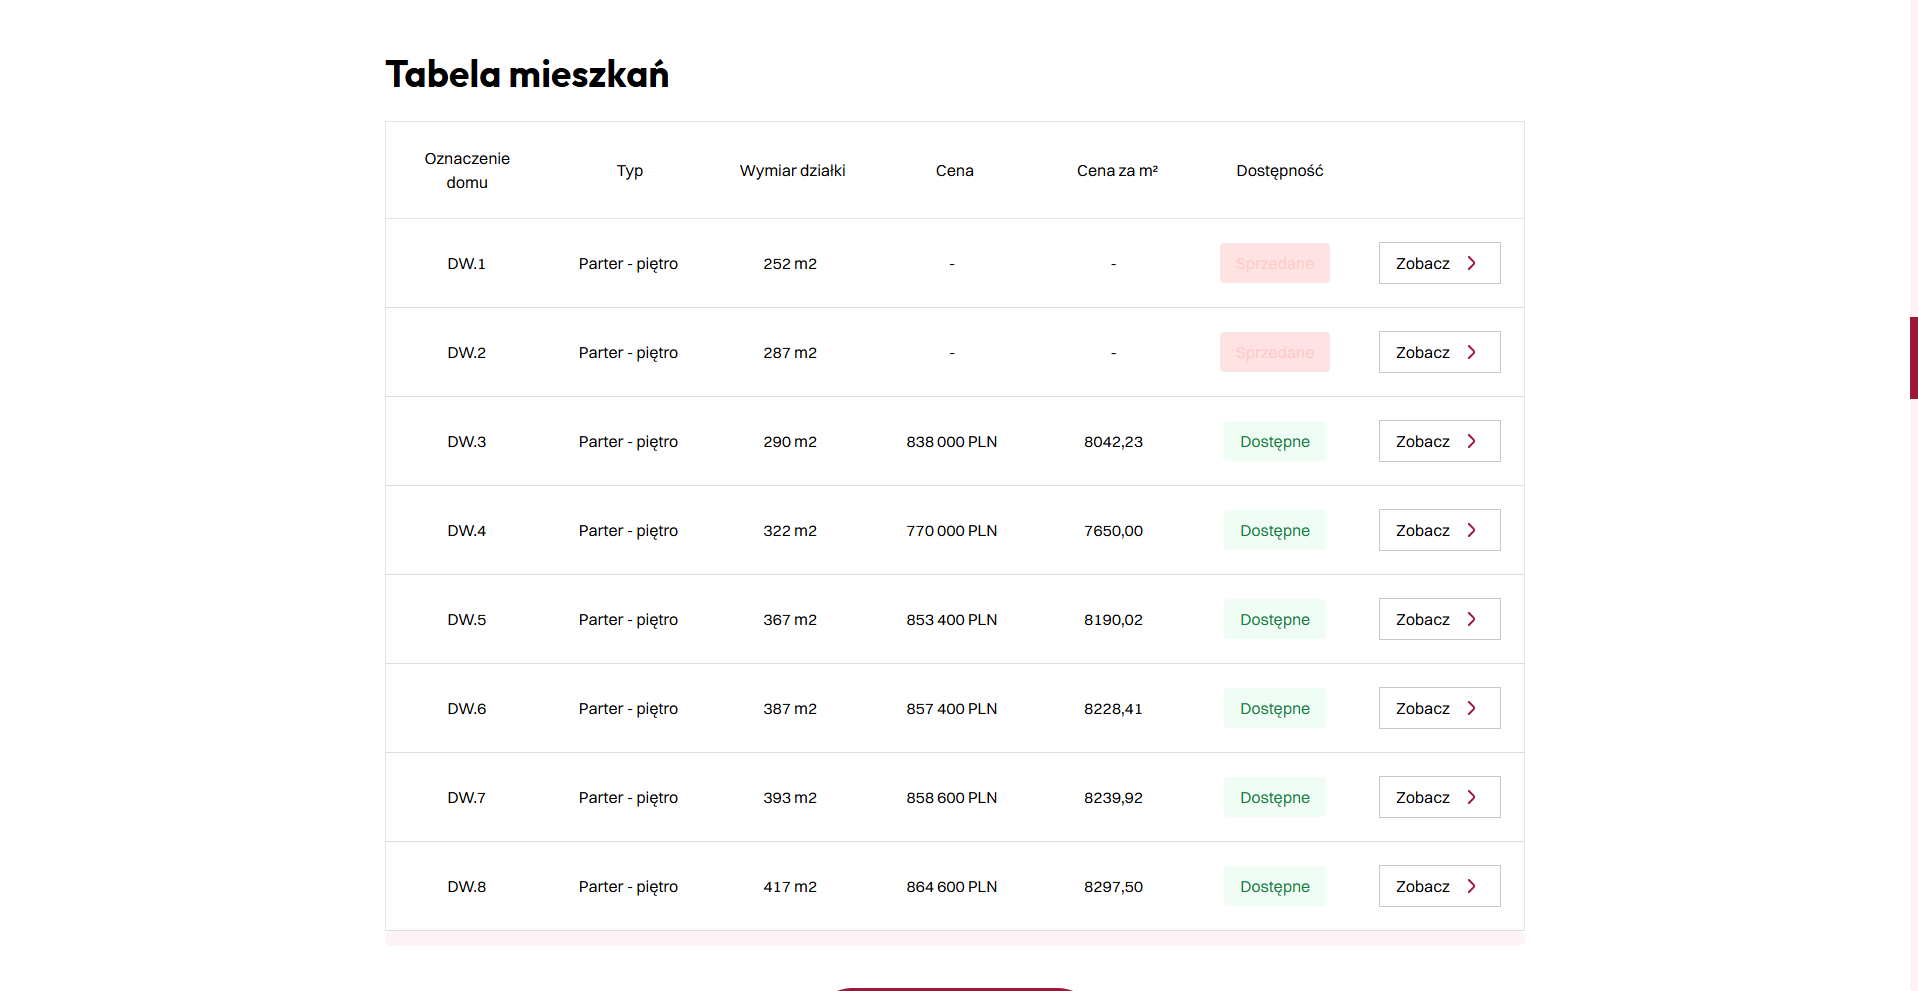Click the chevron arrow for DW.7
The width and height of the screenshot is (1918, 991).
(1471, 797)
